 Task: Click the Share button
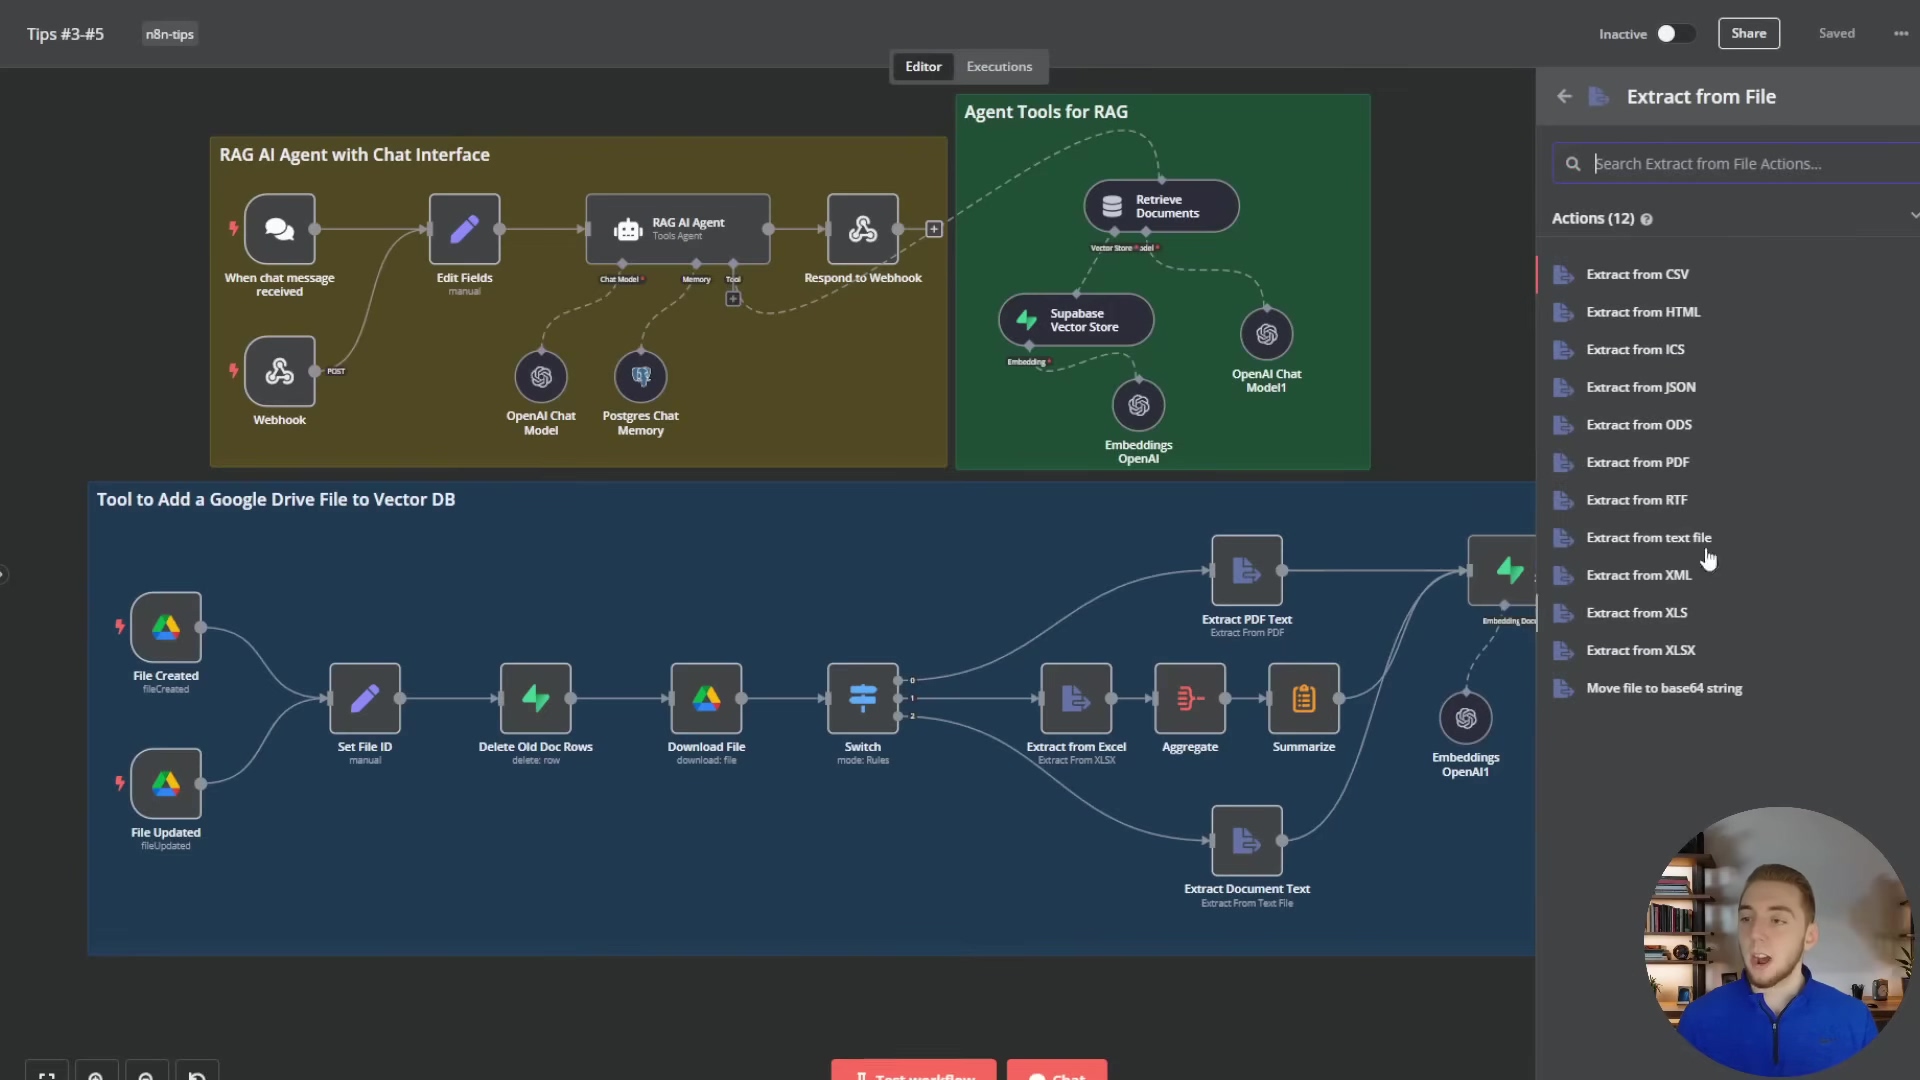click(x=1748, y=34)
